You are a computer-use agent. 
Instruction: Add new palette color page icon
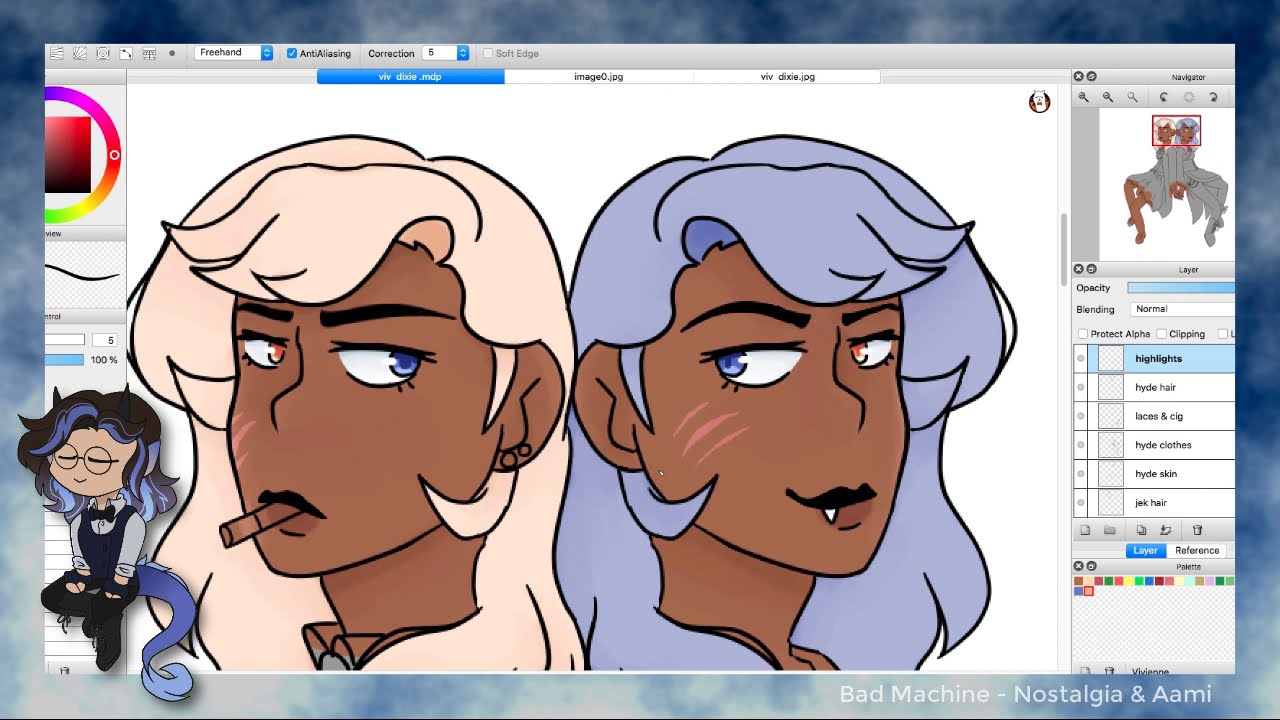pos(1085,671)
